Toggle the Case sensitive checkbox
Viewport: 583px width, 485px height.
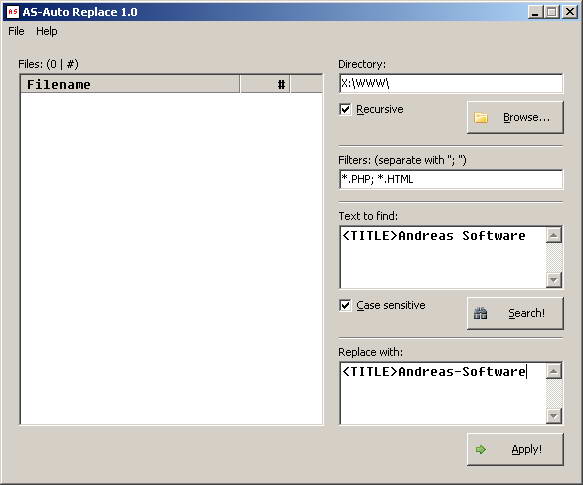coord(345,305)
